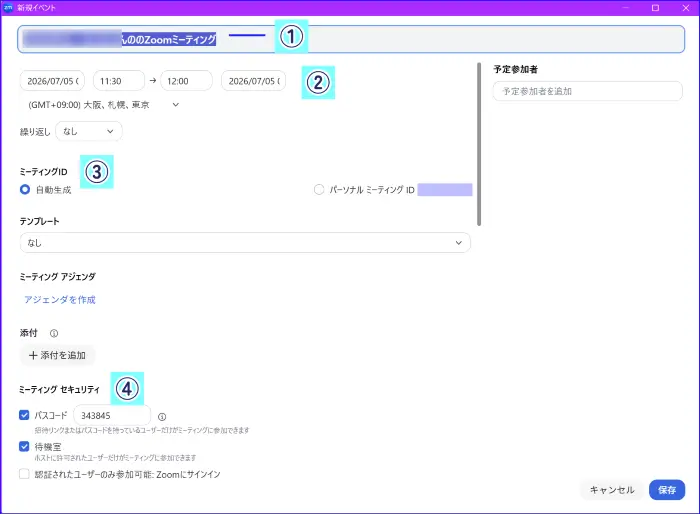Toggle the 待機室 checkbox
Image resolution: width=700 pixels, height=514 pixels.
coord(24,446)
